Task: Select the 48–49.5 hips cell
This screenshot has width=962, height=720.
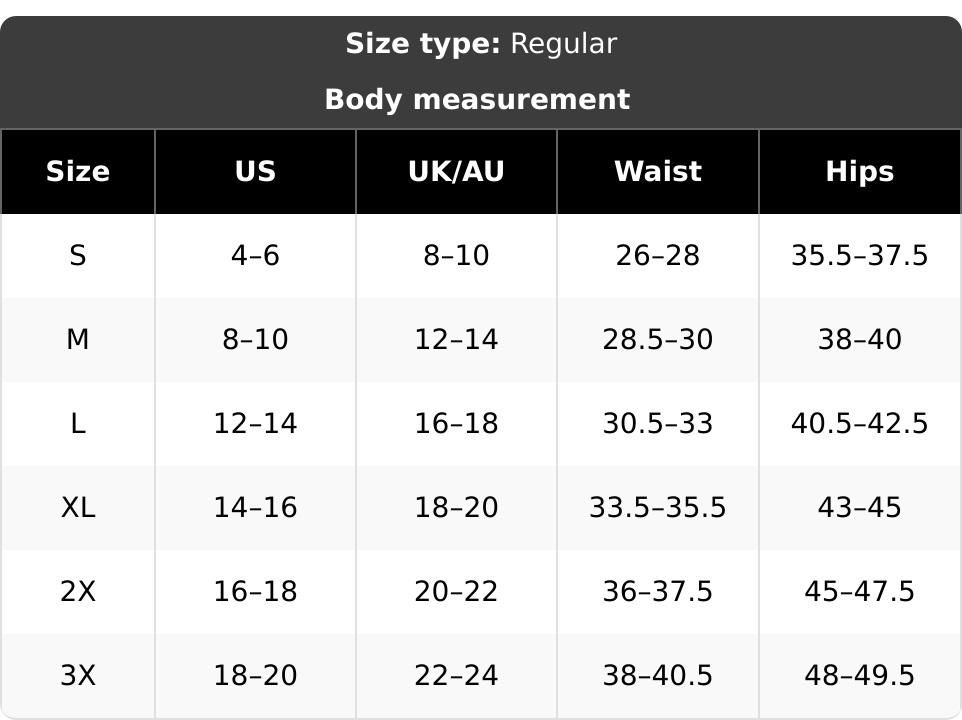Action: 860,676
